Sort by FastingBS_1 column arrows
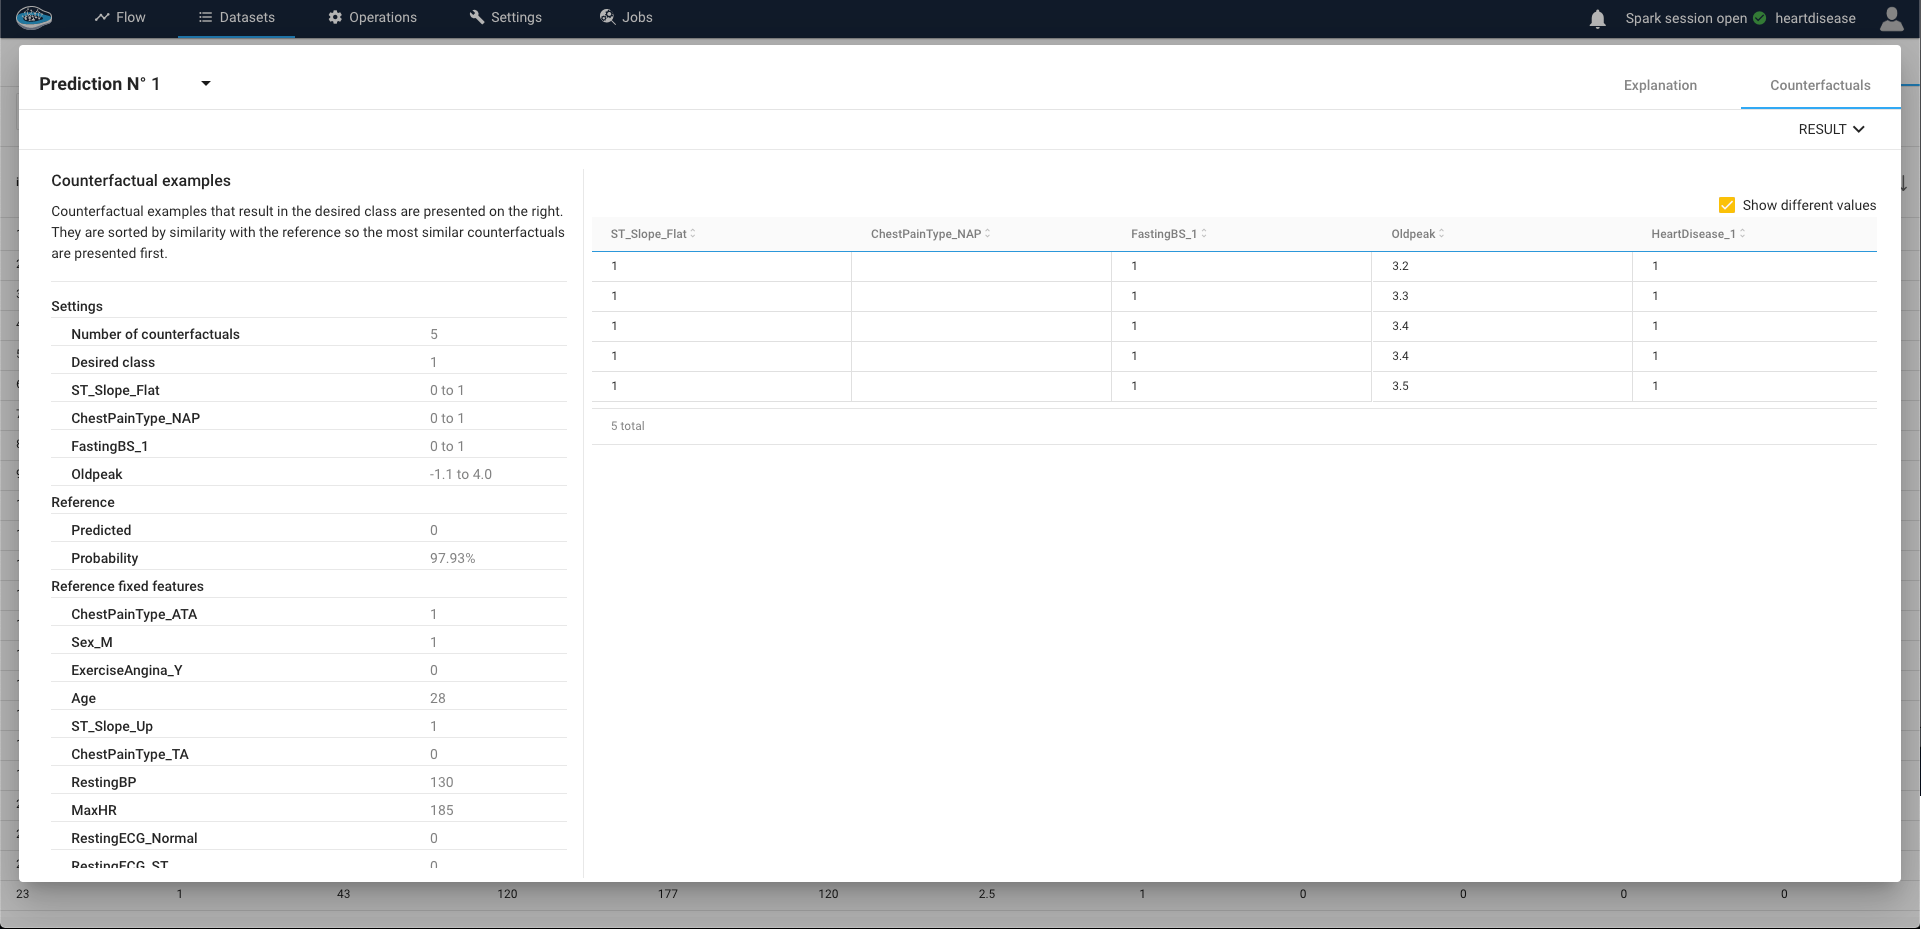Screen dimensions: 1921x929 [x=1204, y=234]
